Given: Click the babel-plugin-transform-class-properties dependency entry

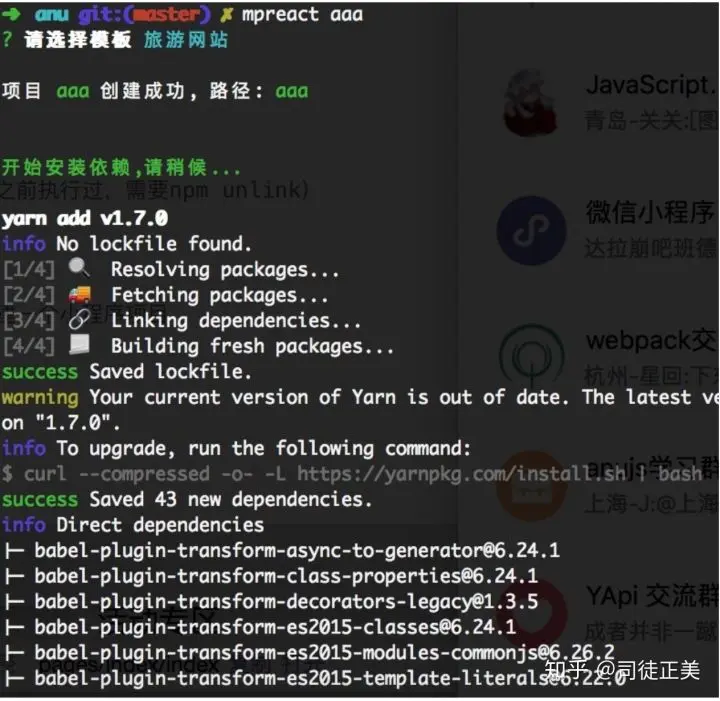Looking at the screenshot, I should [286, 576].
